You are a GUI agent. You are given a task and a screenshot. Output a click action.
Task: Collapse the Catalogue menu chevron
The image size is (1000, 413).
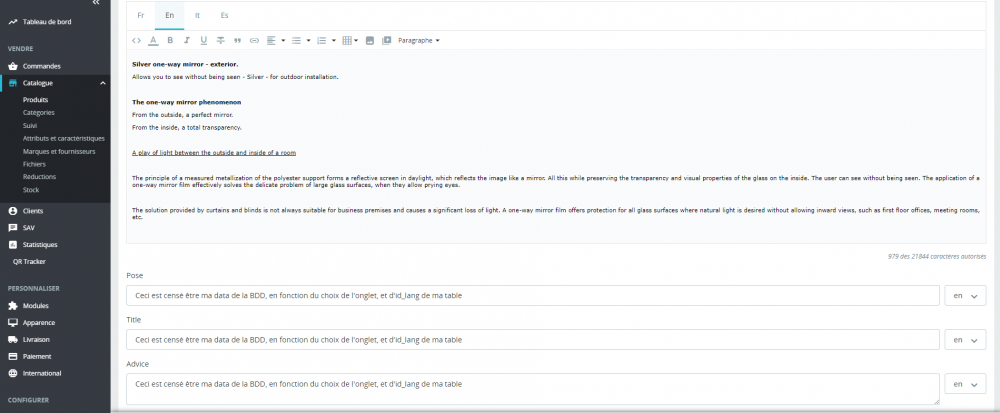tap(103, 83)
